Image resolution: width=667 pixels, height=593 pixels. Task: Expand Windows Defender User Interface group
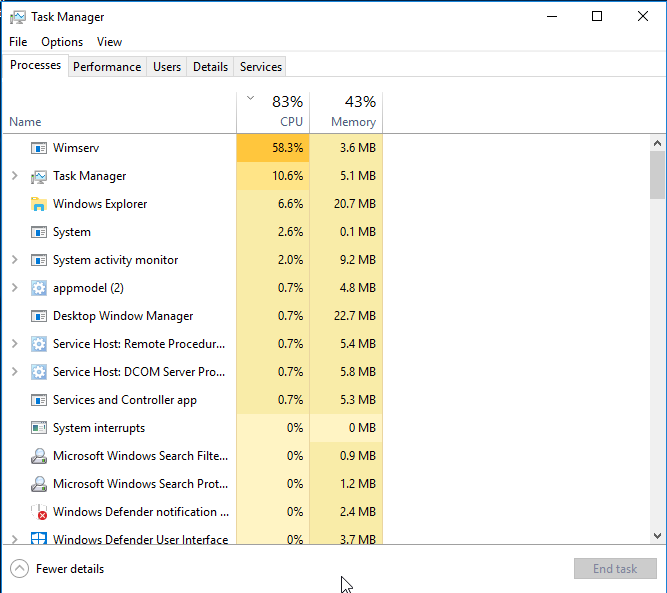coord(14,539)
